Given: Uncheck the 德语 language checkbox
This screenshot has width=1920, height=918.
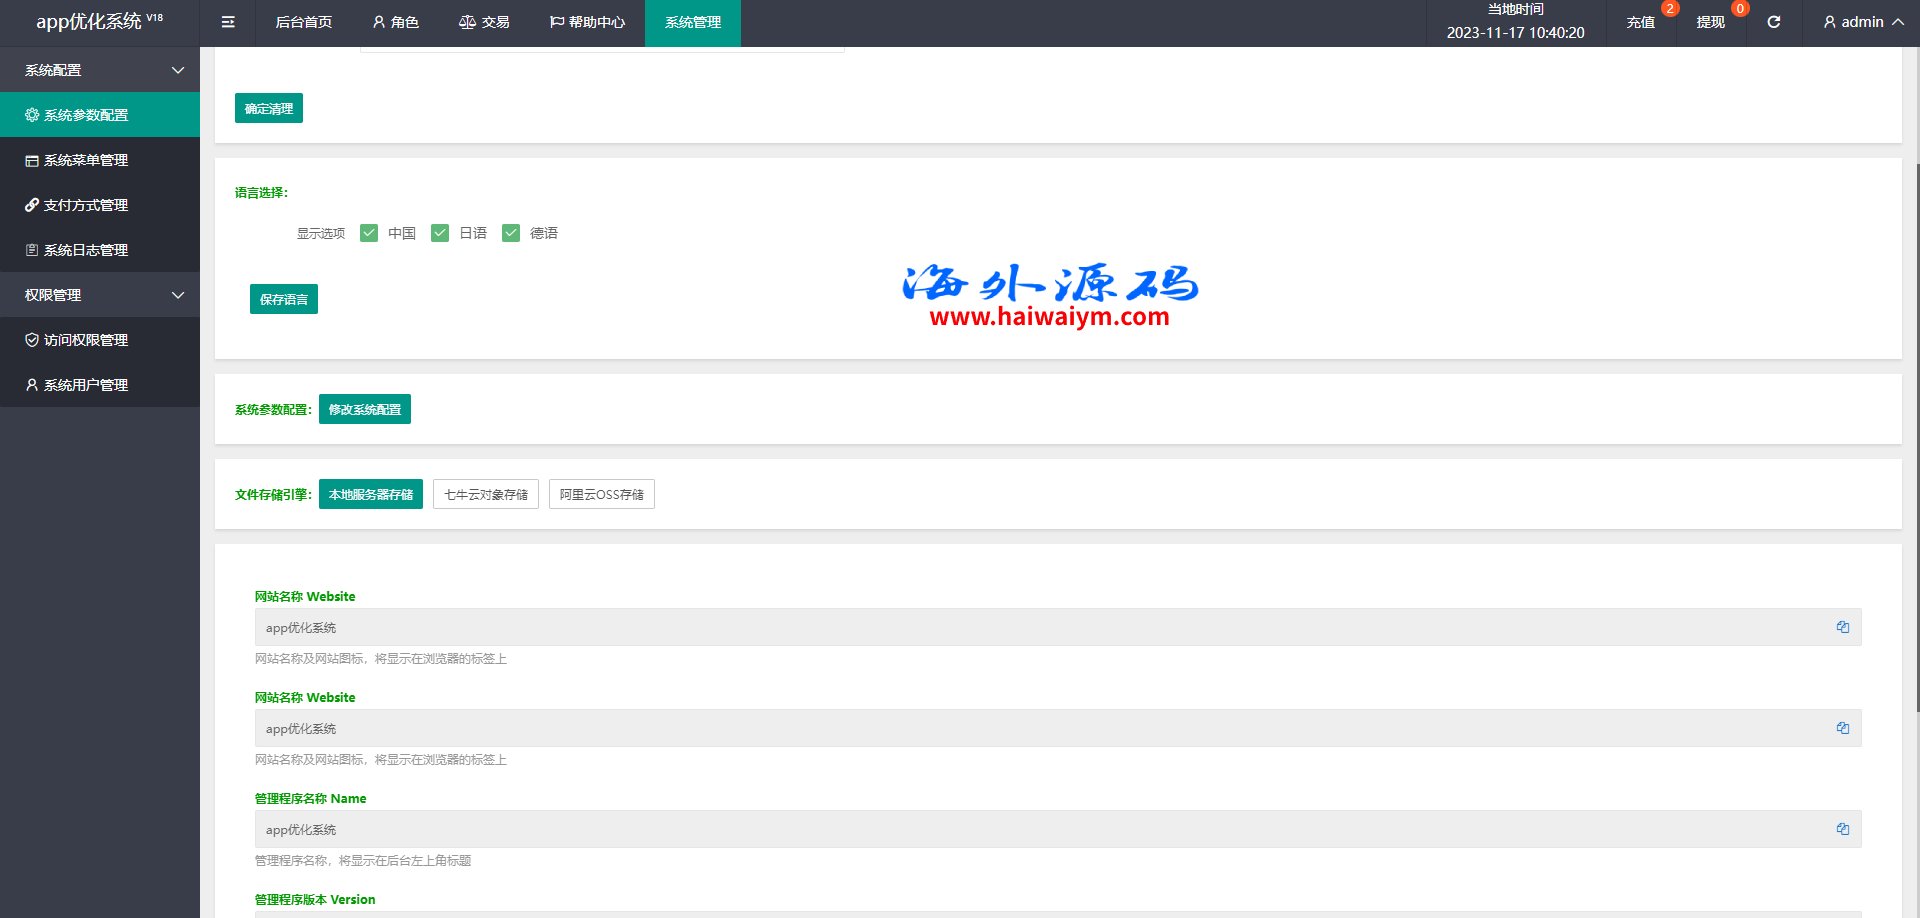Looking at the screenshot, I should coord(511,233).
